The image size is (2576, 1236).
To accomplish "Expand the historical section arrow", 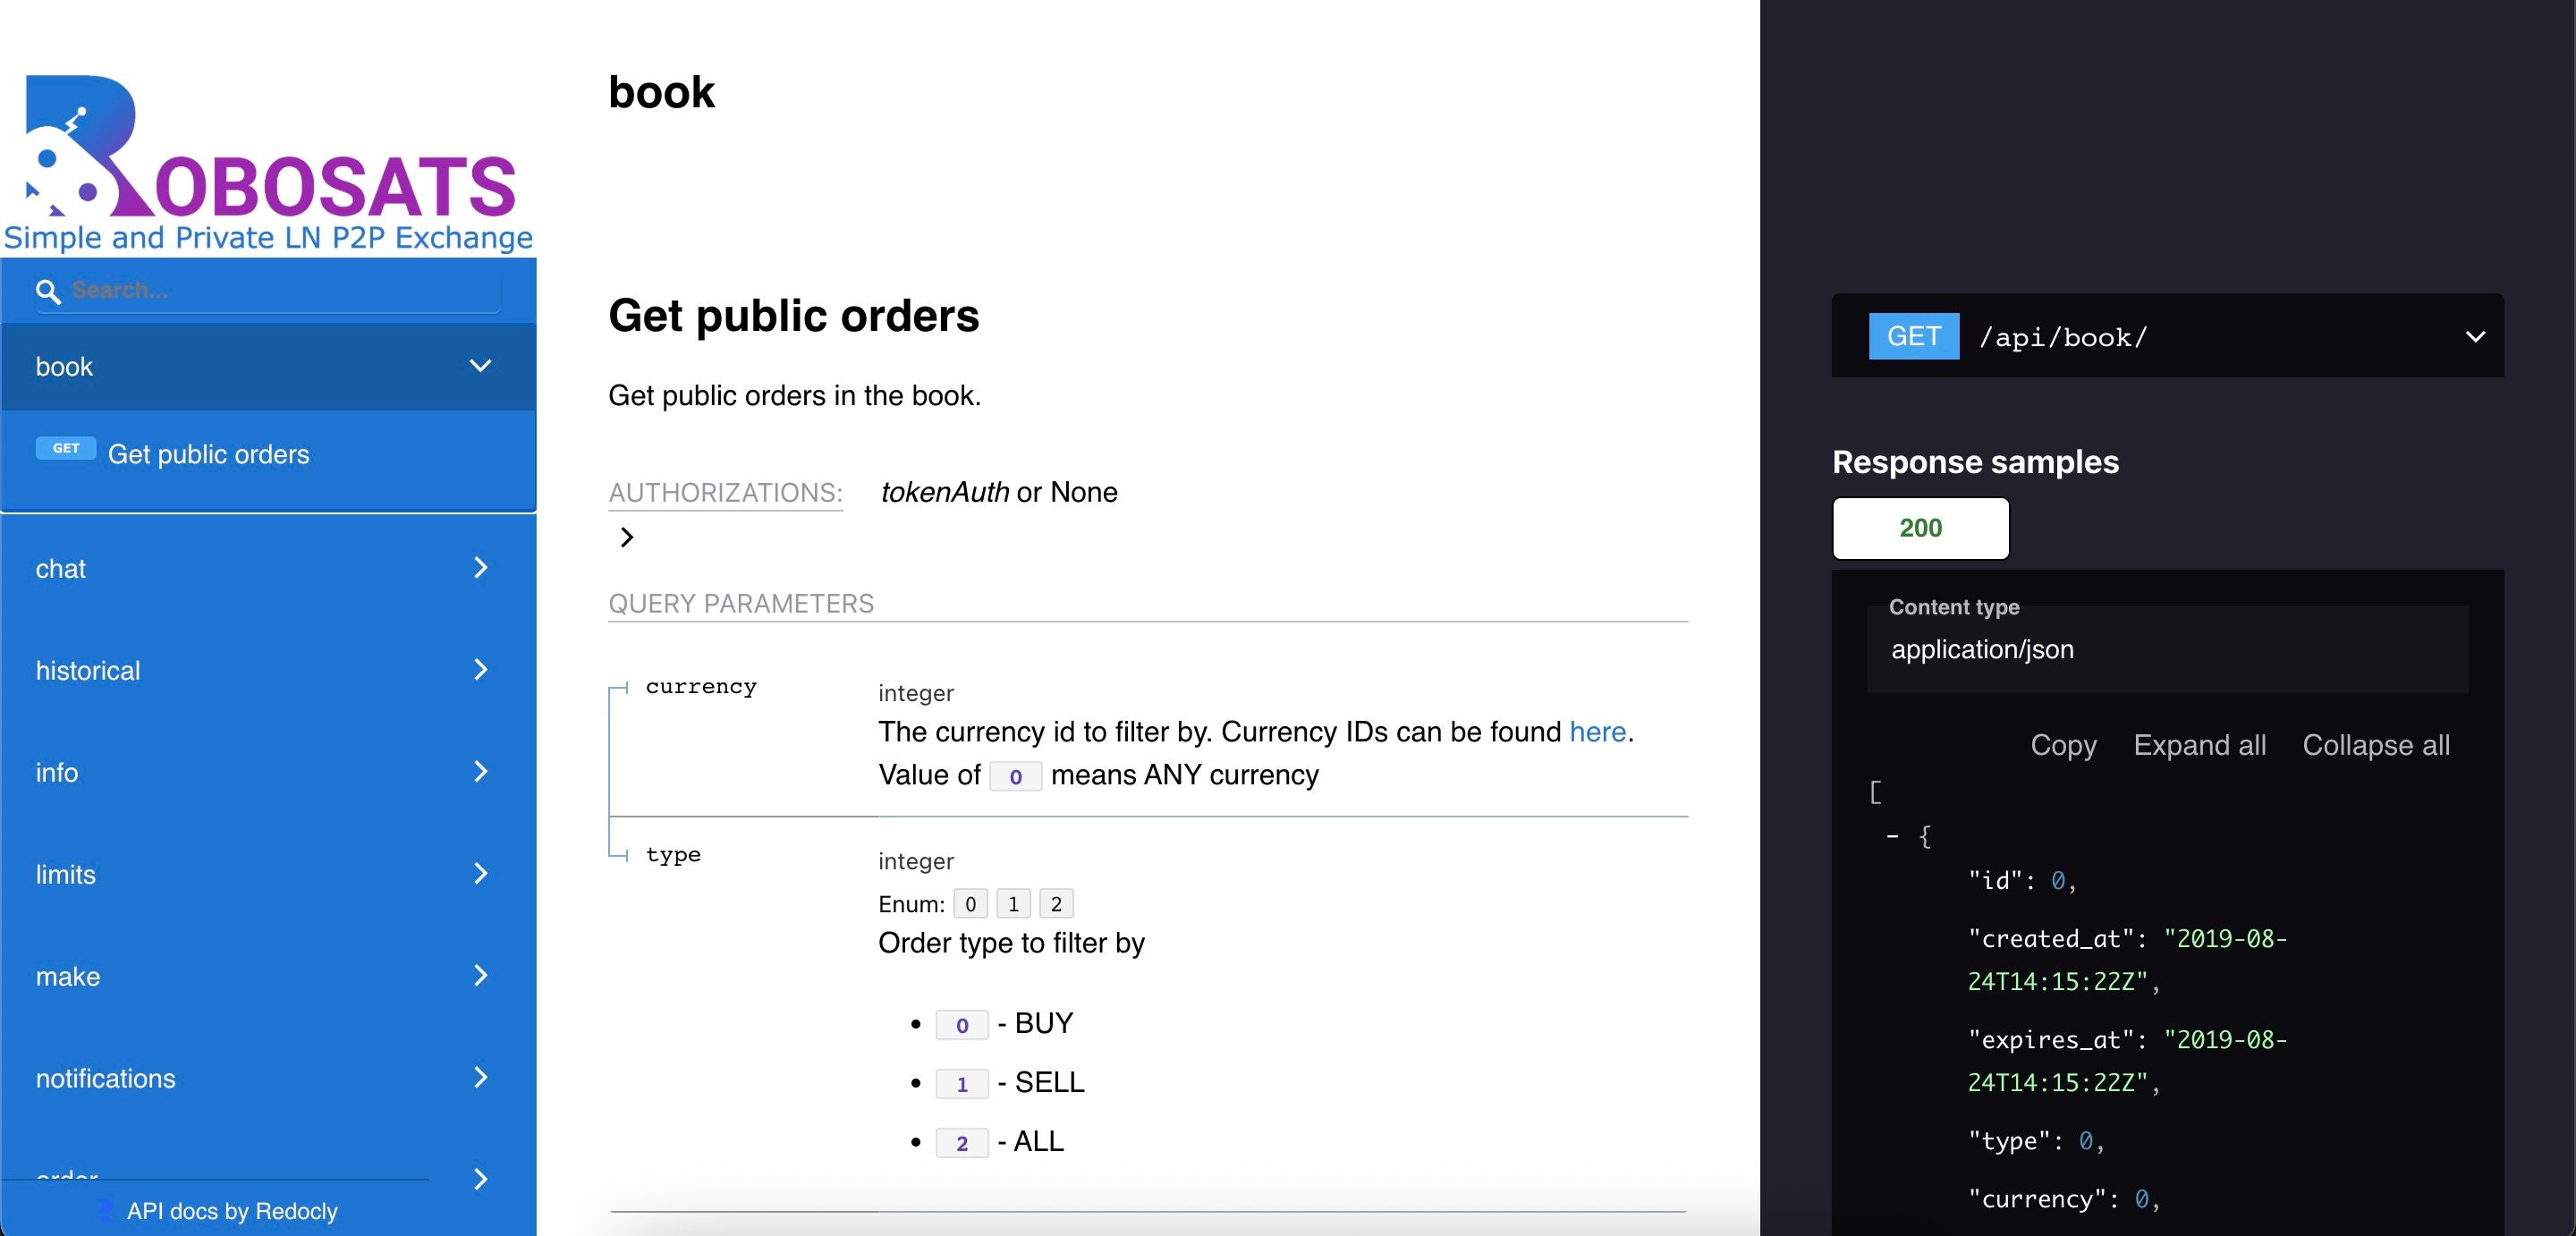I will pyautogui.click(x=480, y=670).
